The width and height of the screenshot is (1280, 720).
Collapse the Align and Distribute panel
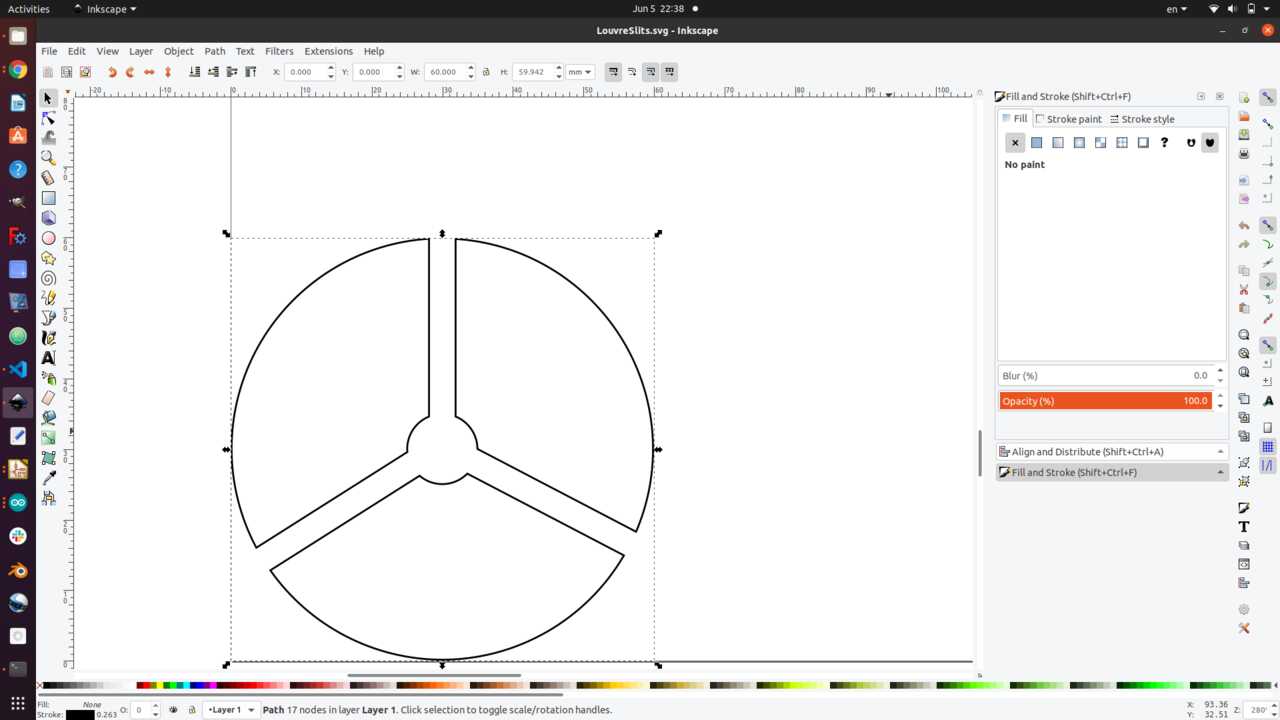[1220, 452]
